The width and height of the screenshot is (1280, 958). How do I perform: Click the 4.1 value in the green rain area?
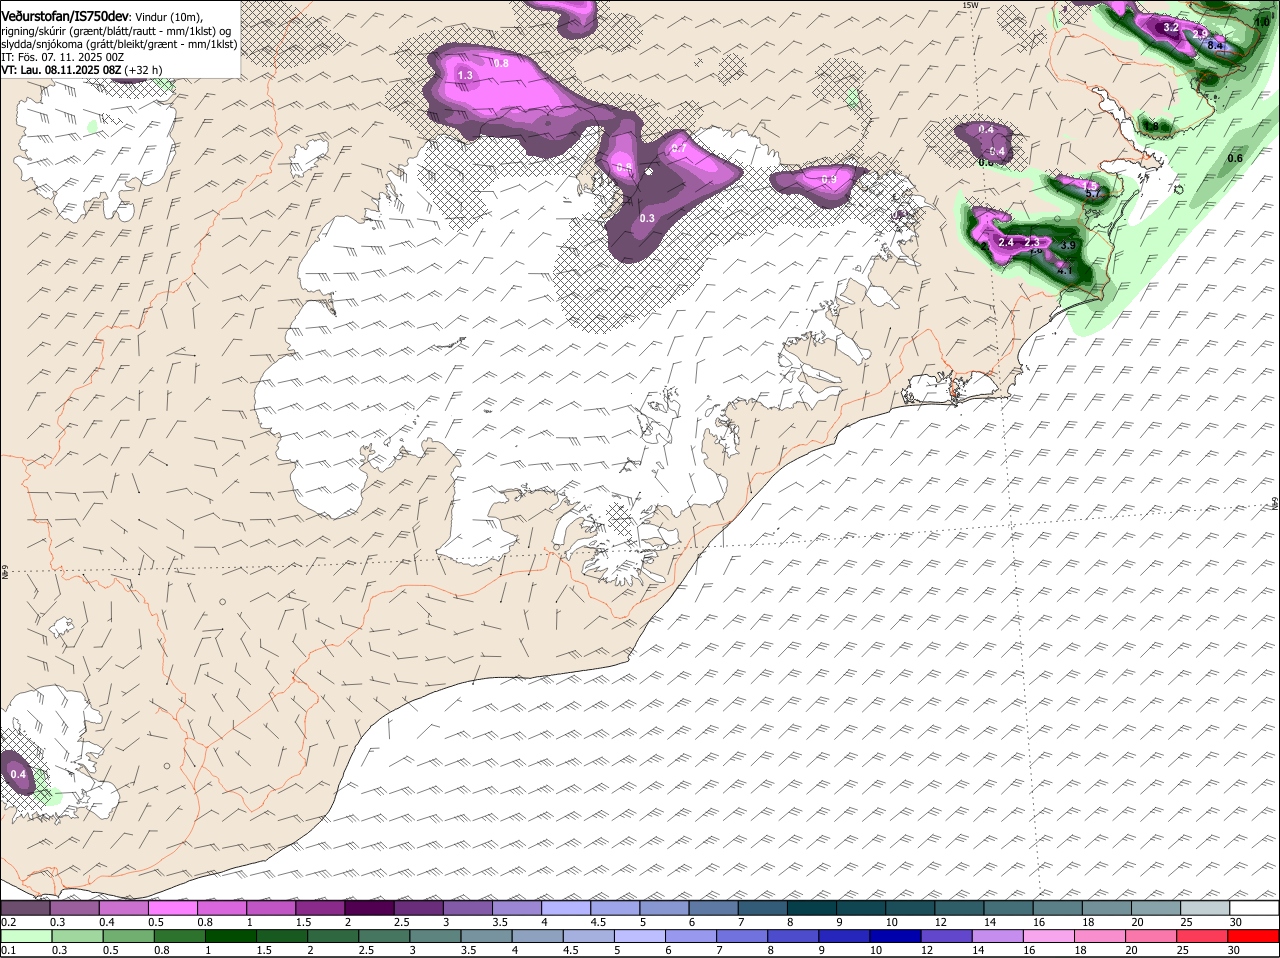pos(1064,270)
